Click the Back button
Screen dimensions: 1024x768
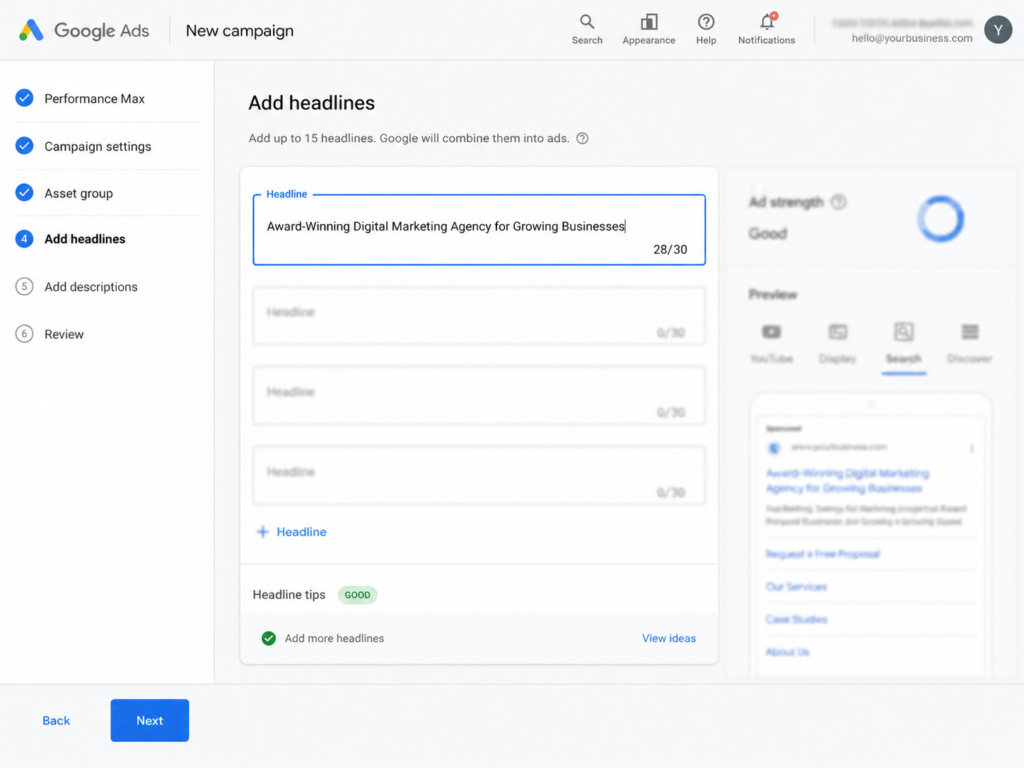[56, 720]
